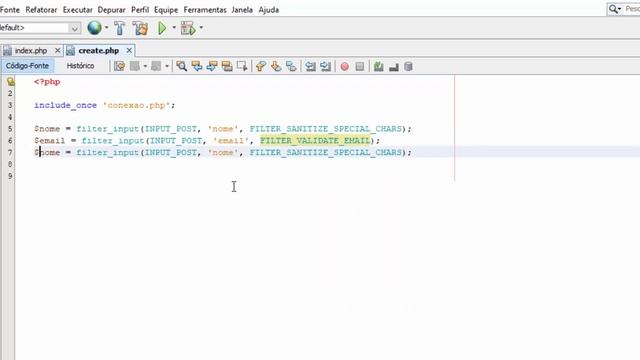
Task: Click the Shift Line Left icon
Action: pos(310,66)
